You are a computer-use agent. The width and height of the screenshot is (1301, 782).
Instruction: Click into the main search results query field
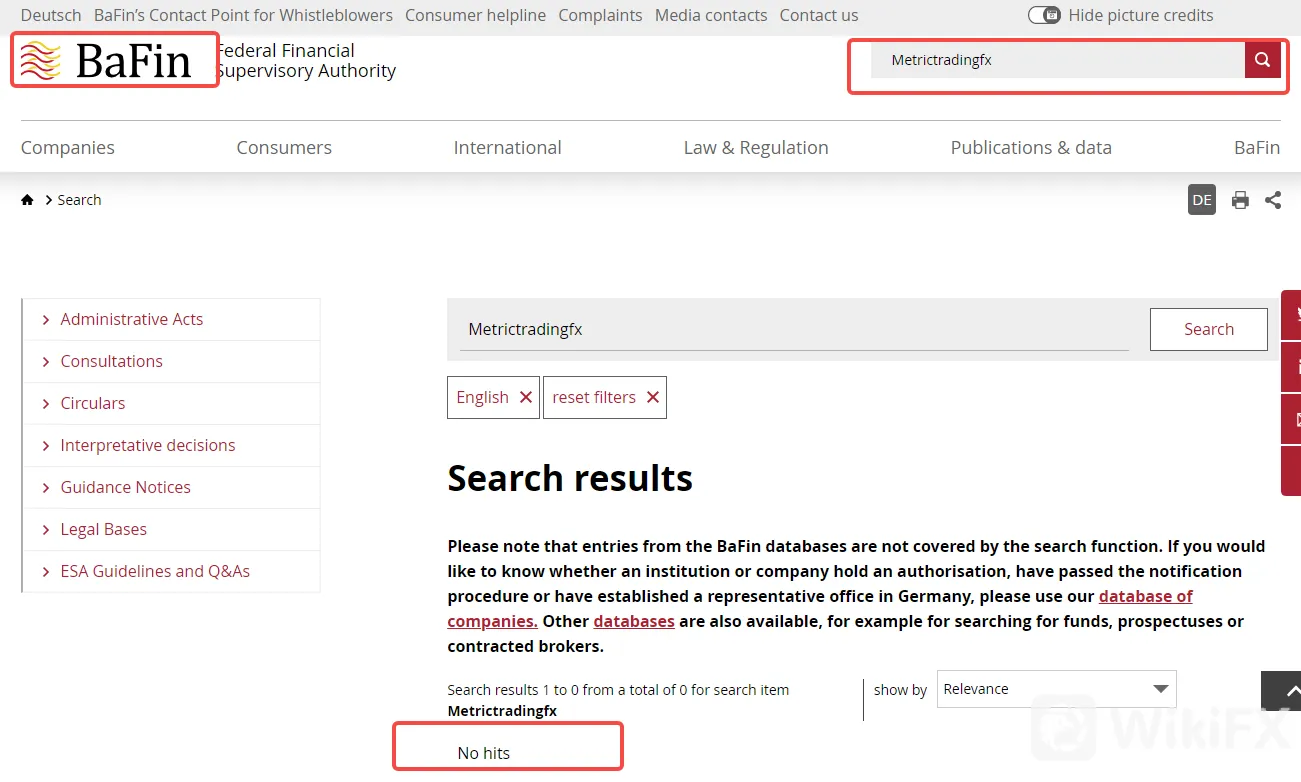click(794, 329)
